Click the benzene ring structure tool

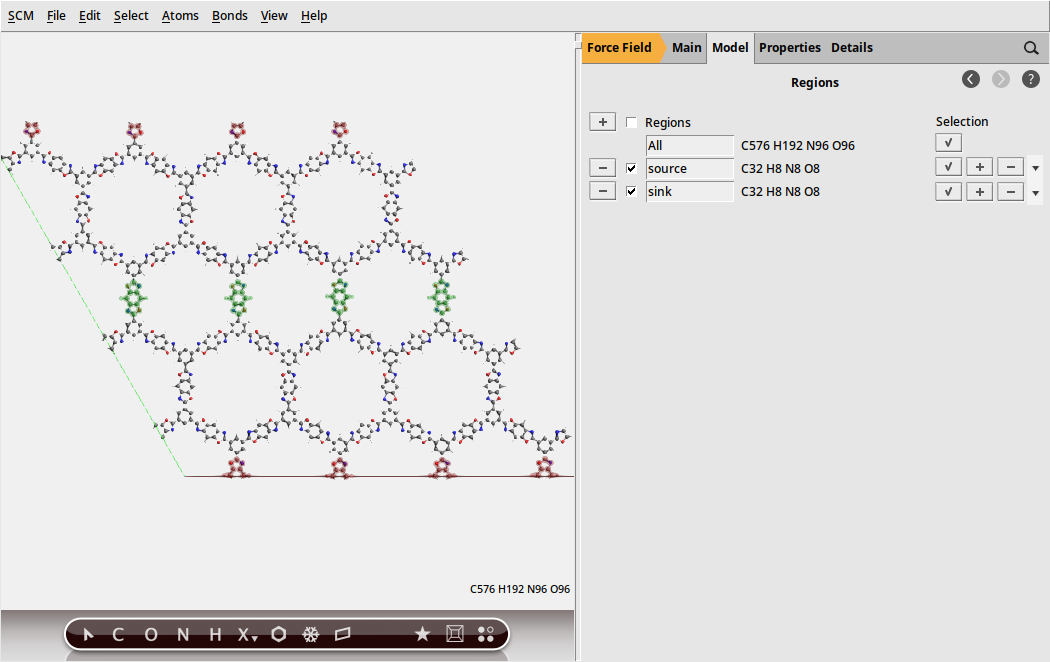[x=279, y=634]
